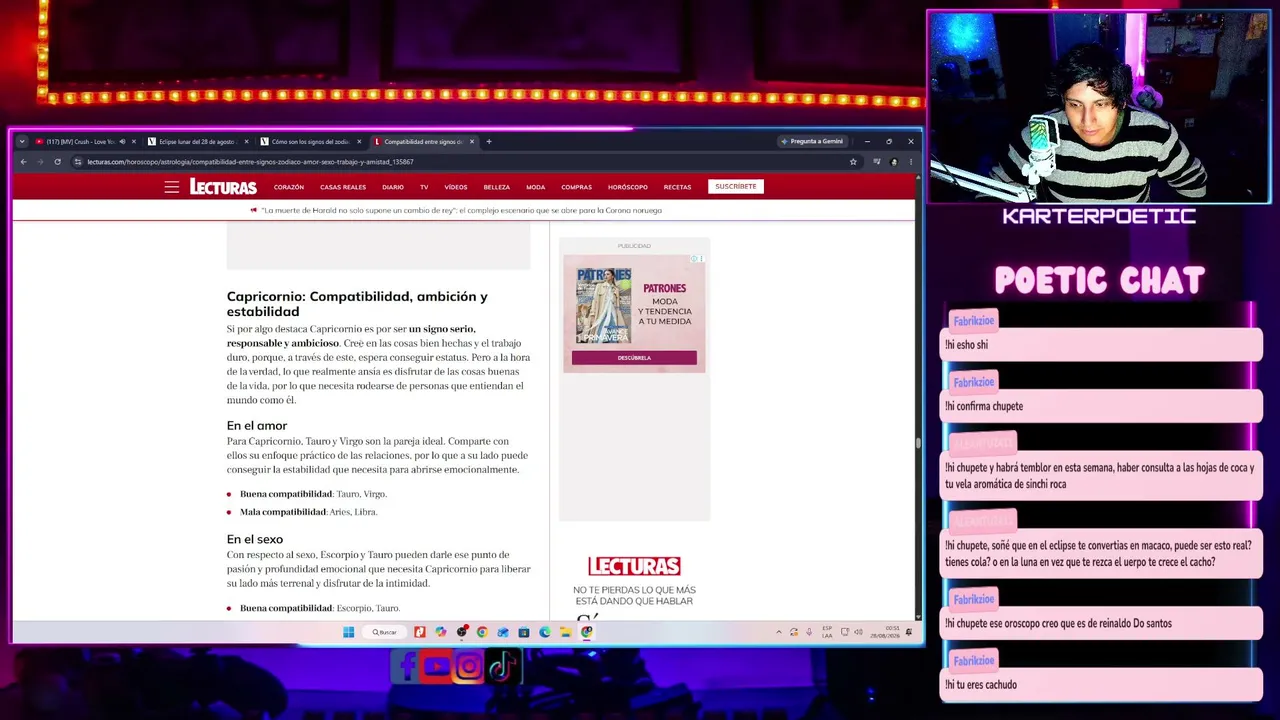Click the 'Pregunta a Gemini' button
The height and width of the screenshot is (720, 1280).
pyautogui.click(x=814, y=142)
